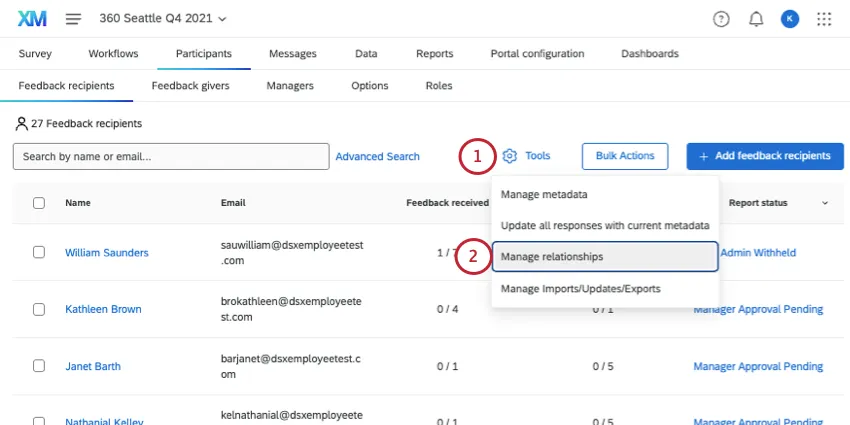This screenshot has width=850, height=425.
Task: Open the Roles sub-tab
Action: (439, 86)
